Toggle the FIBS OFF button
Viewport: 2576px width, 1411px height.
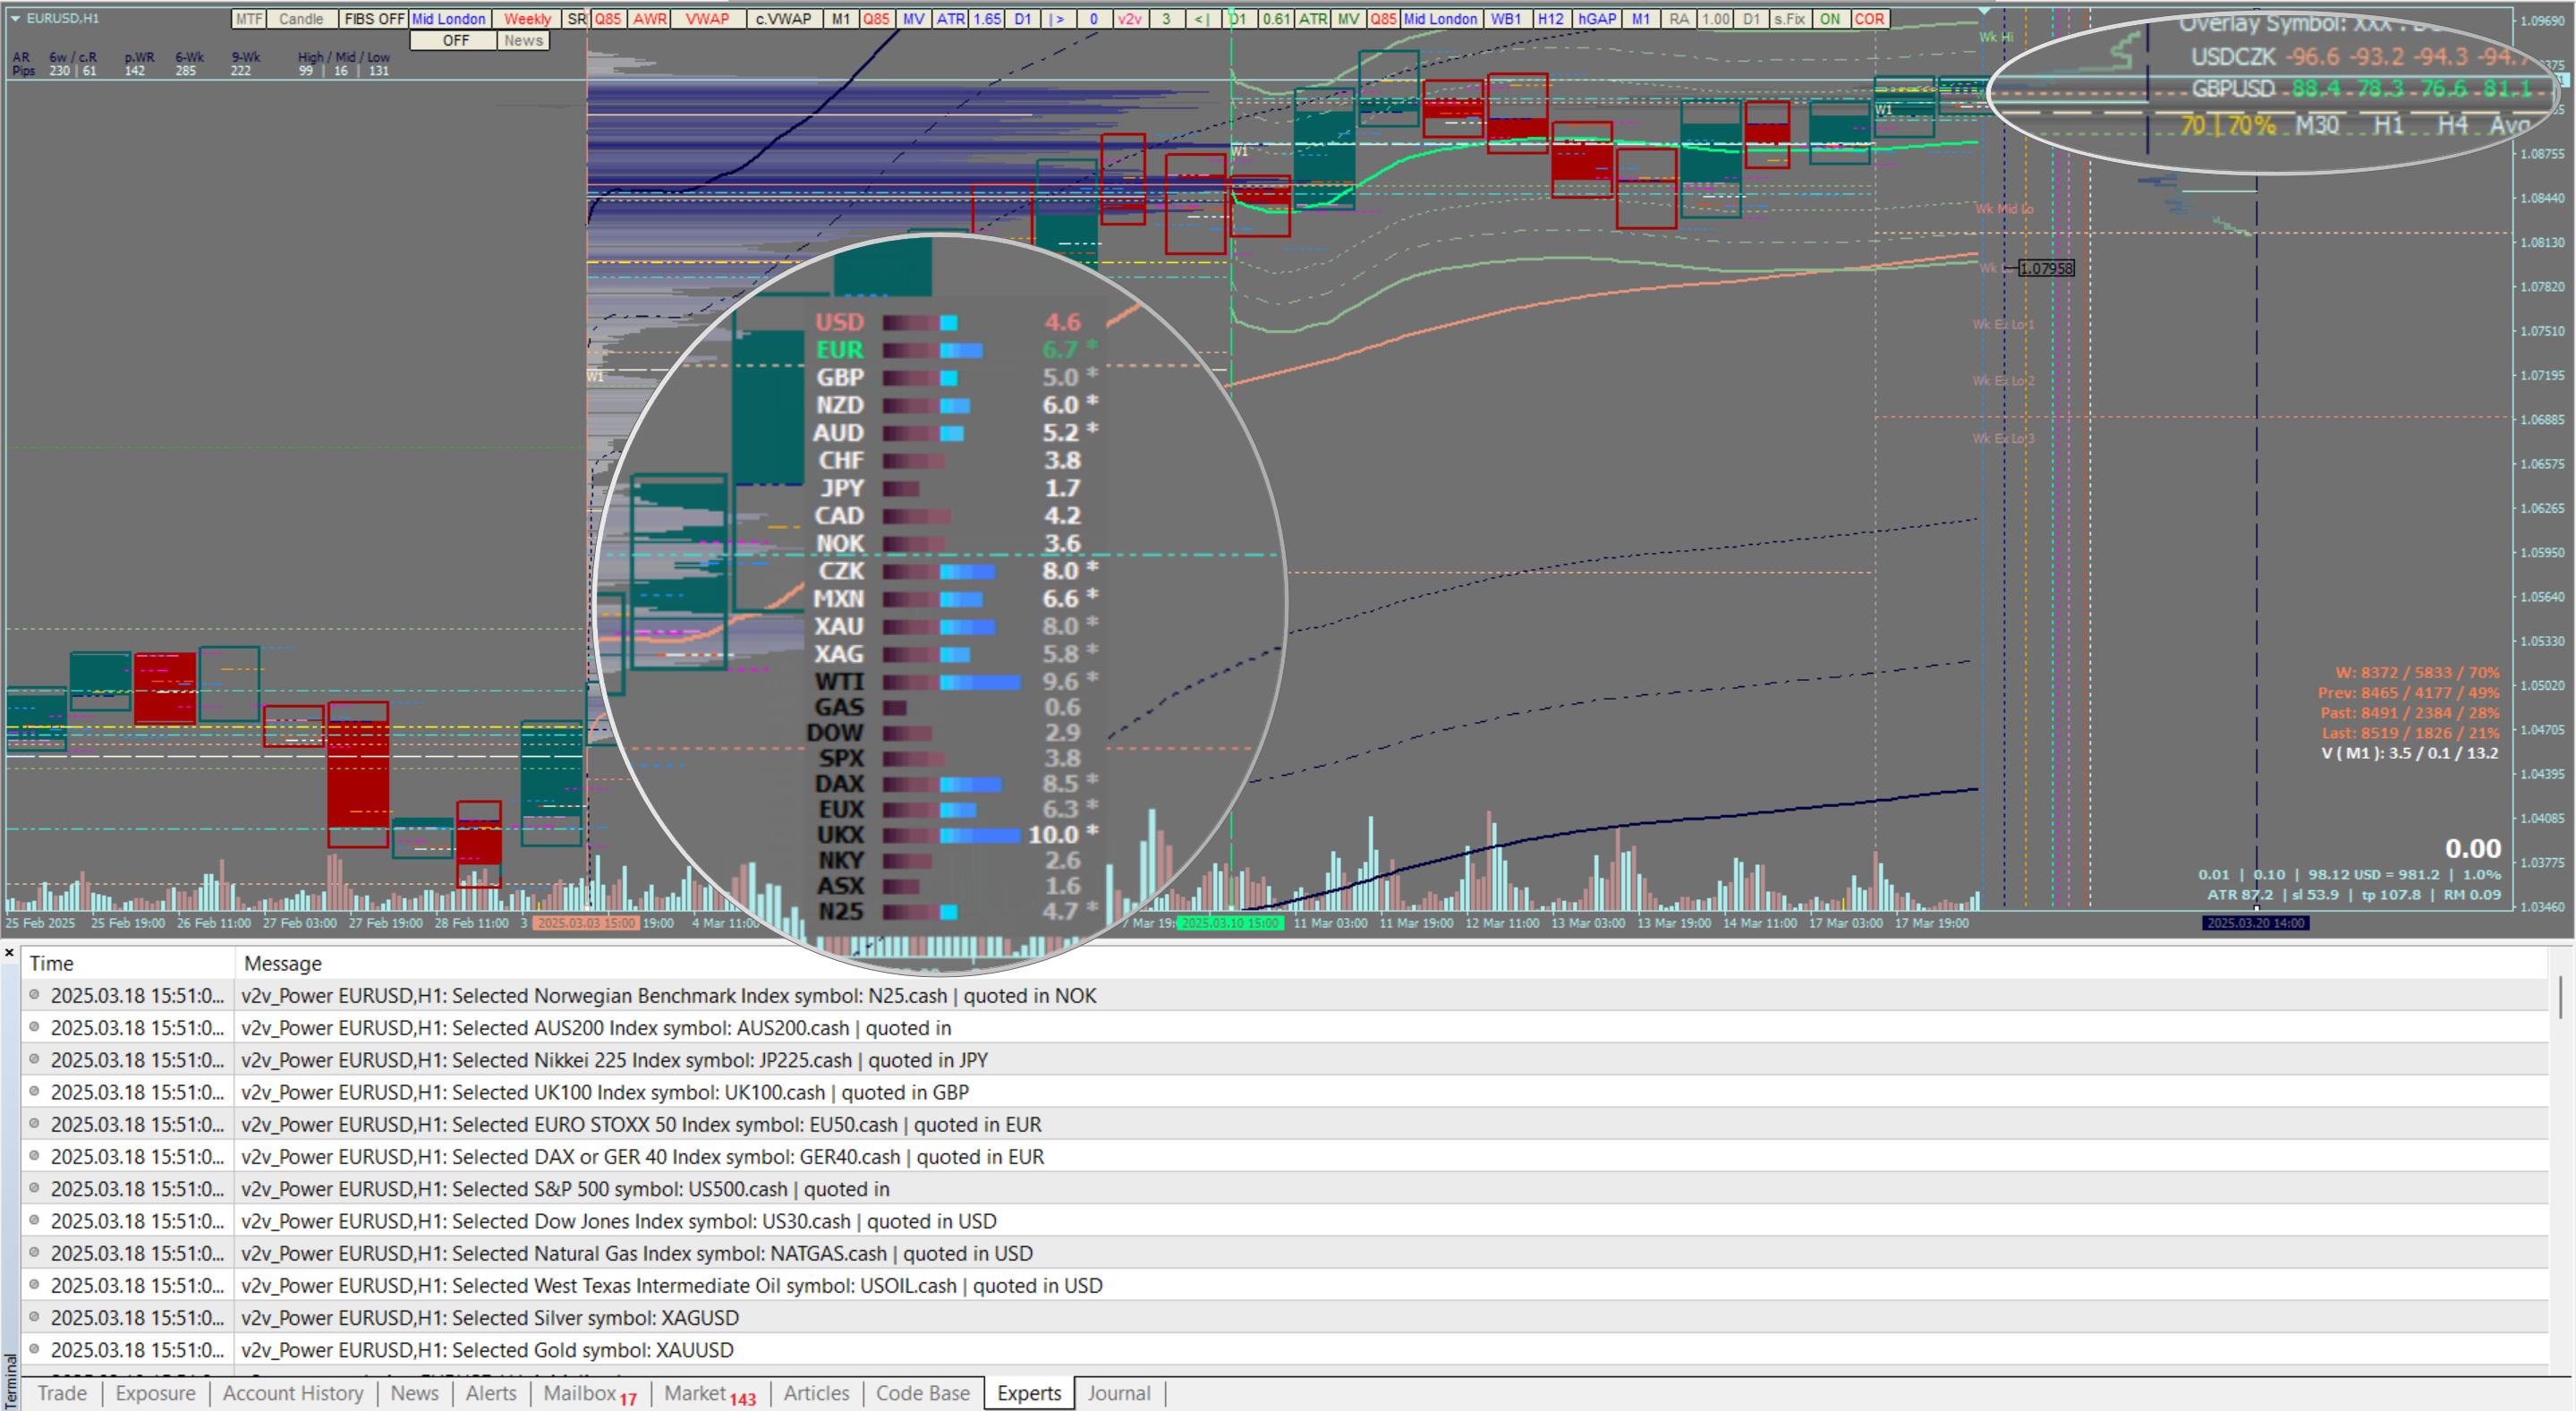[x=373, y=19]
